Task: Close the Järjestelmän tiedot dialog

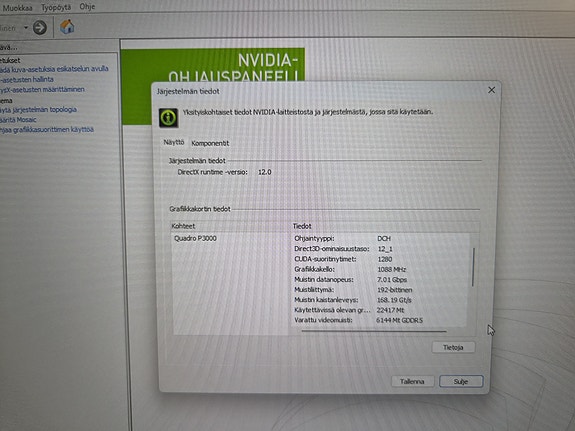Action: pyautogui.click(x=491, y=90)
